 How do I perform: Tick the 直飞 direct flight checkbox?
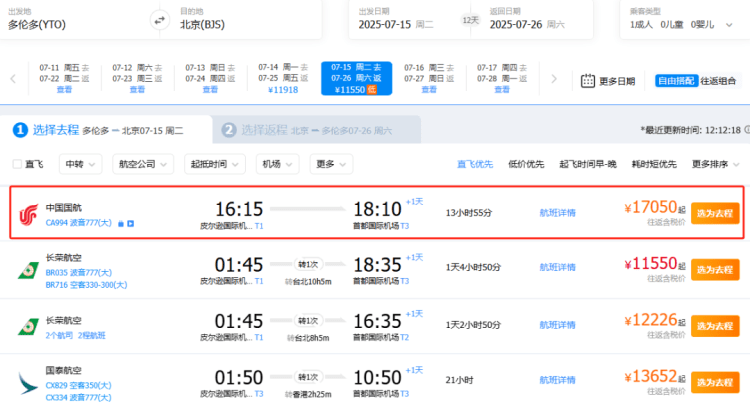point(17,164)
